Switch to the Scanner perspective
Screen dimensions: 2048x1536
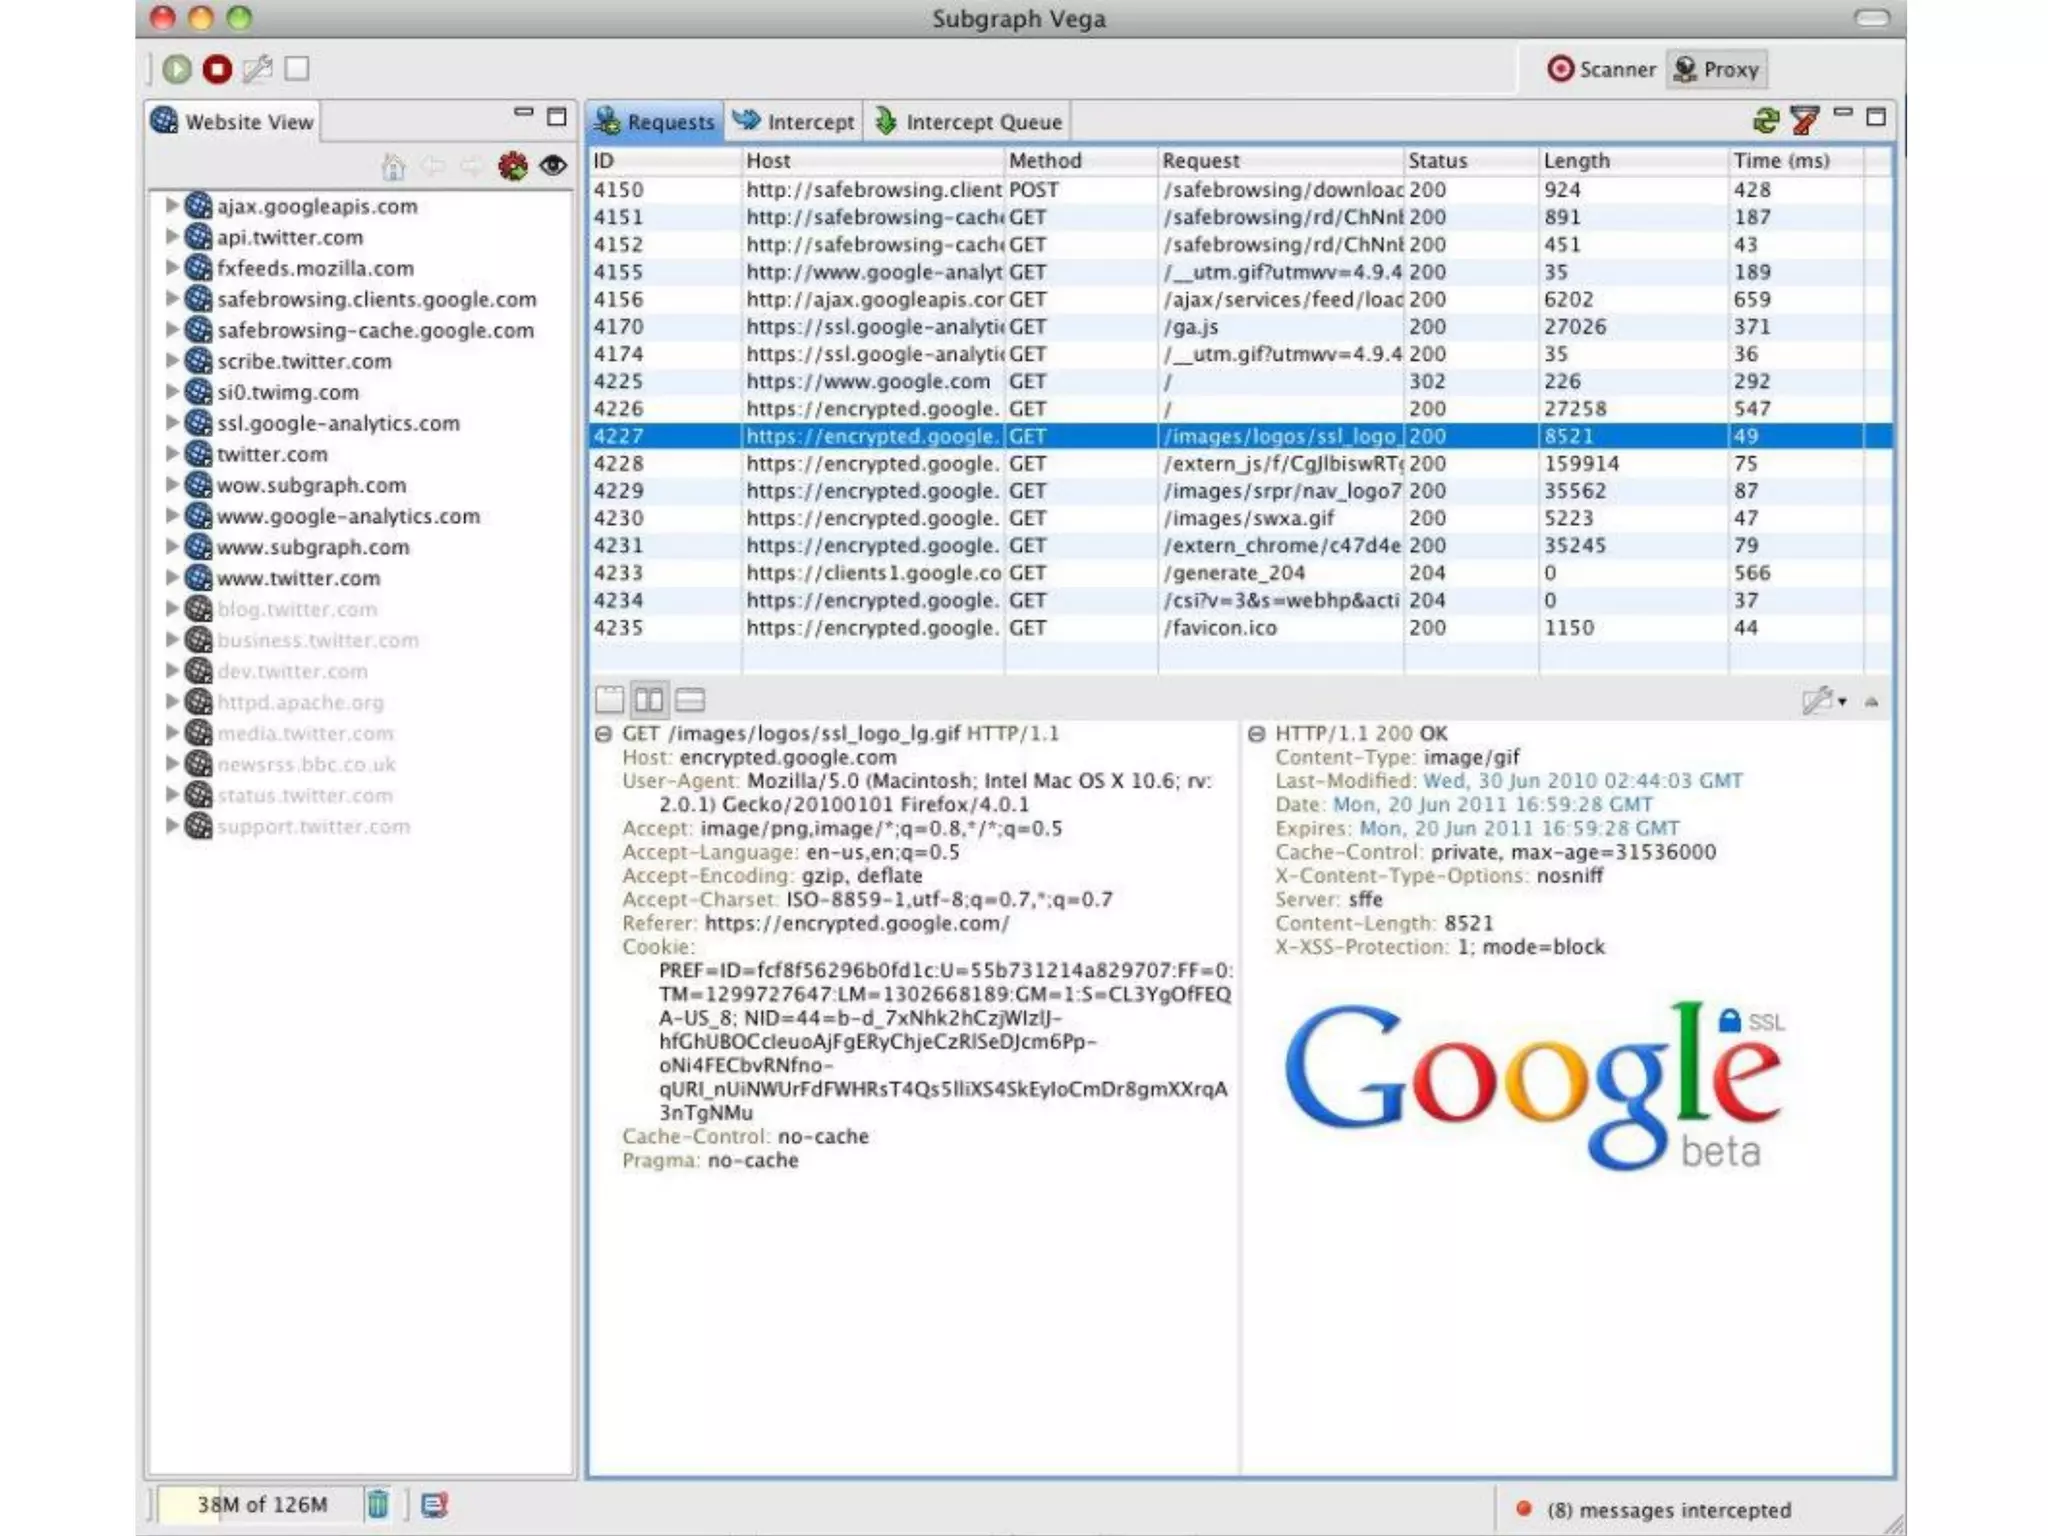[1601, 69]
